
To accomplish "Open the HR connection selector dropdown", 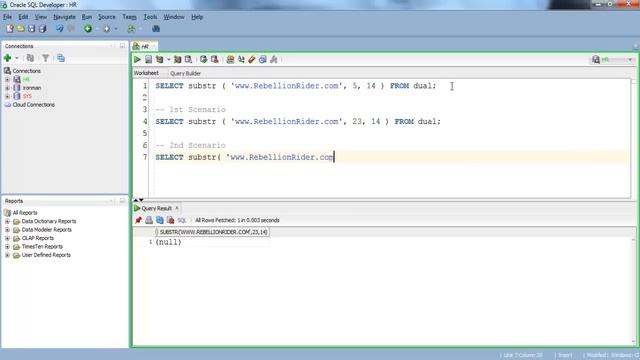I will point(630,60).
